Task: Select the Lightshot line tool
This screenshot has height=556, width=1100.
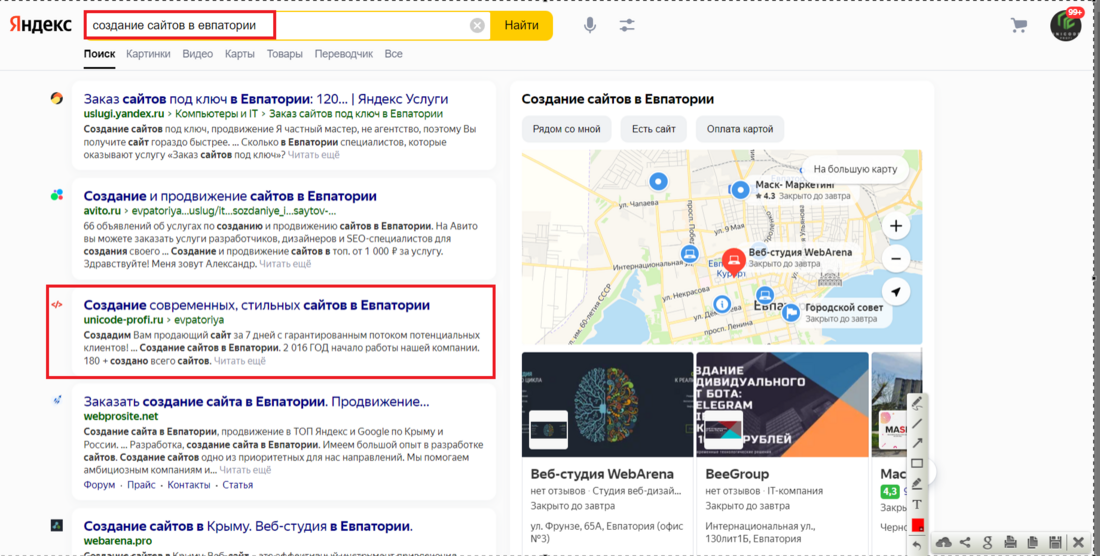Action: click(x=917, y=423)
